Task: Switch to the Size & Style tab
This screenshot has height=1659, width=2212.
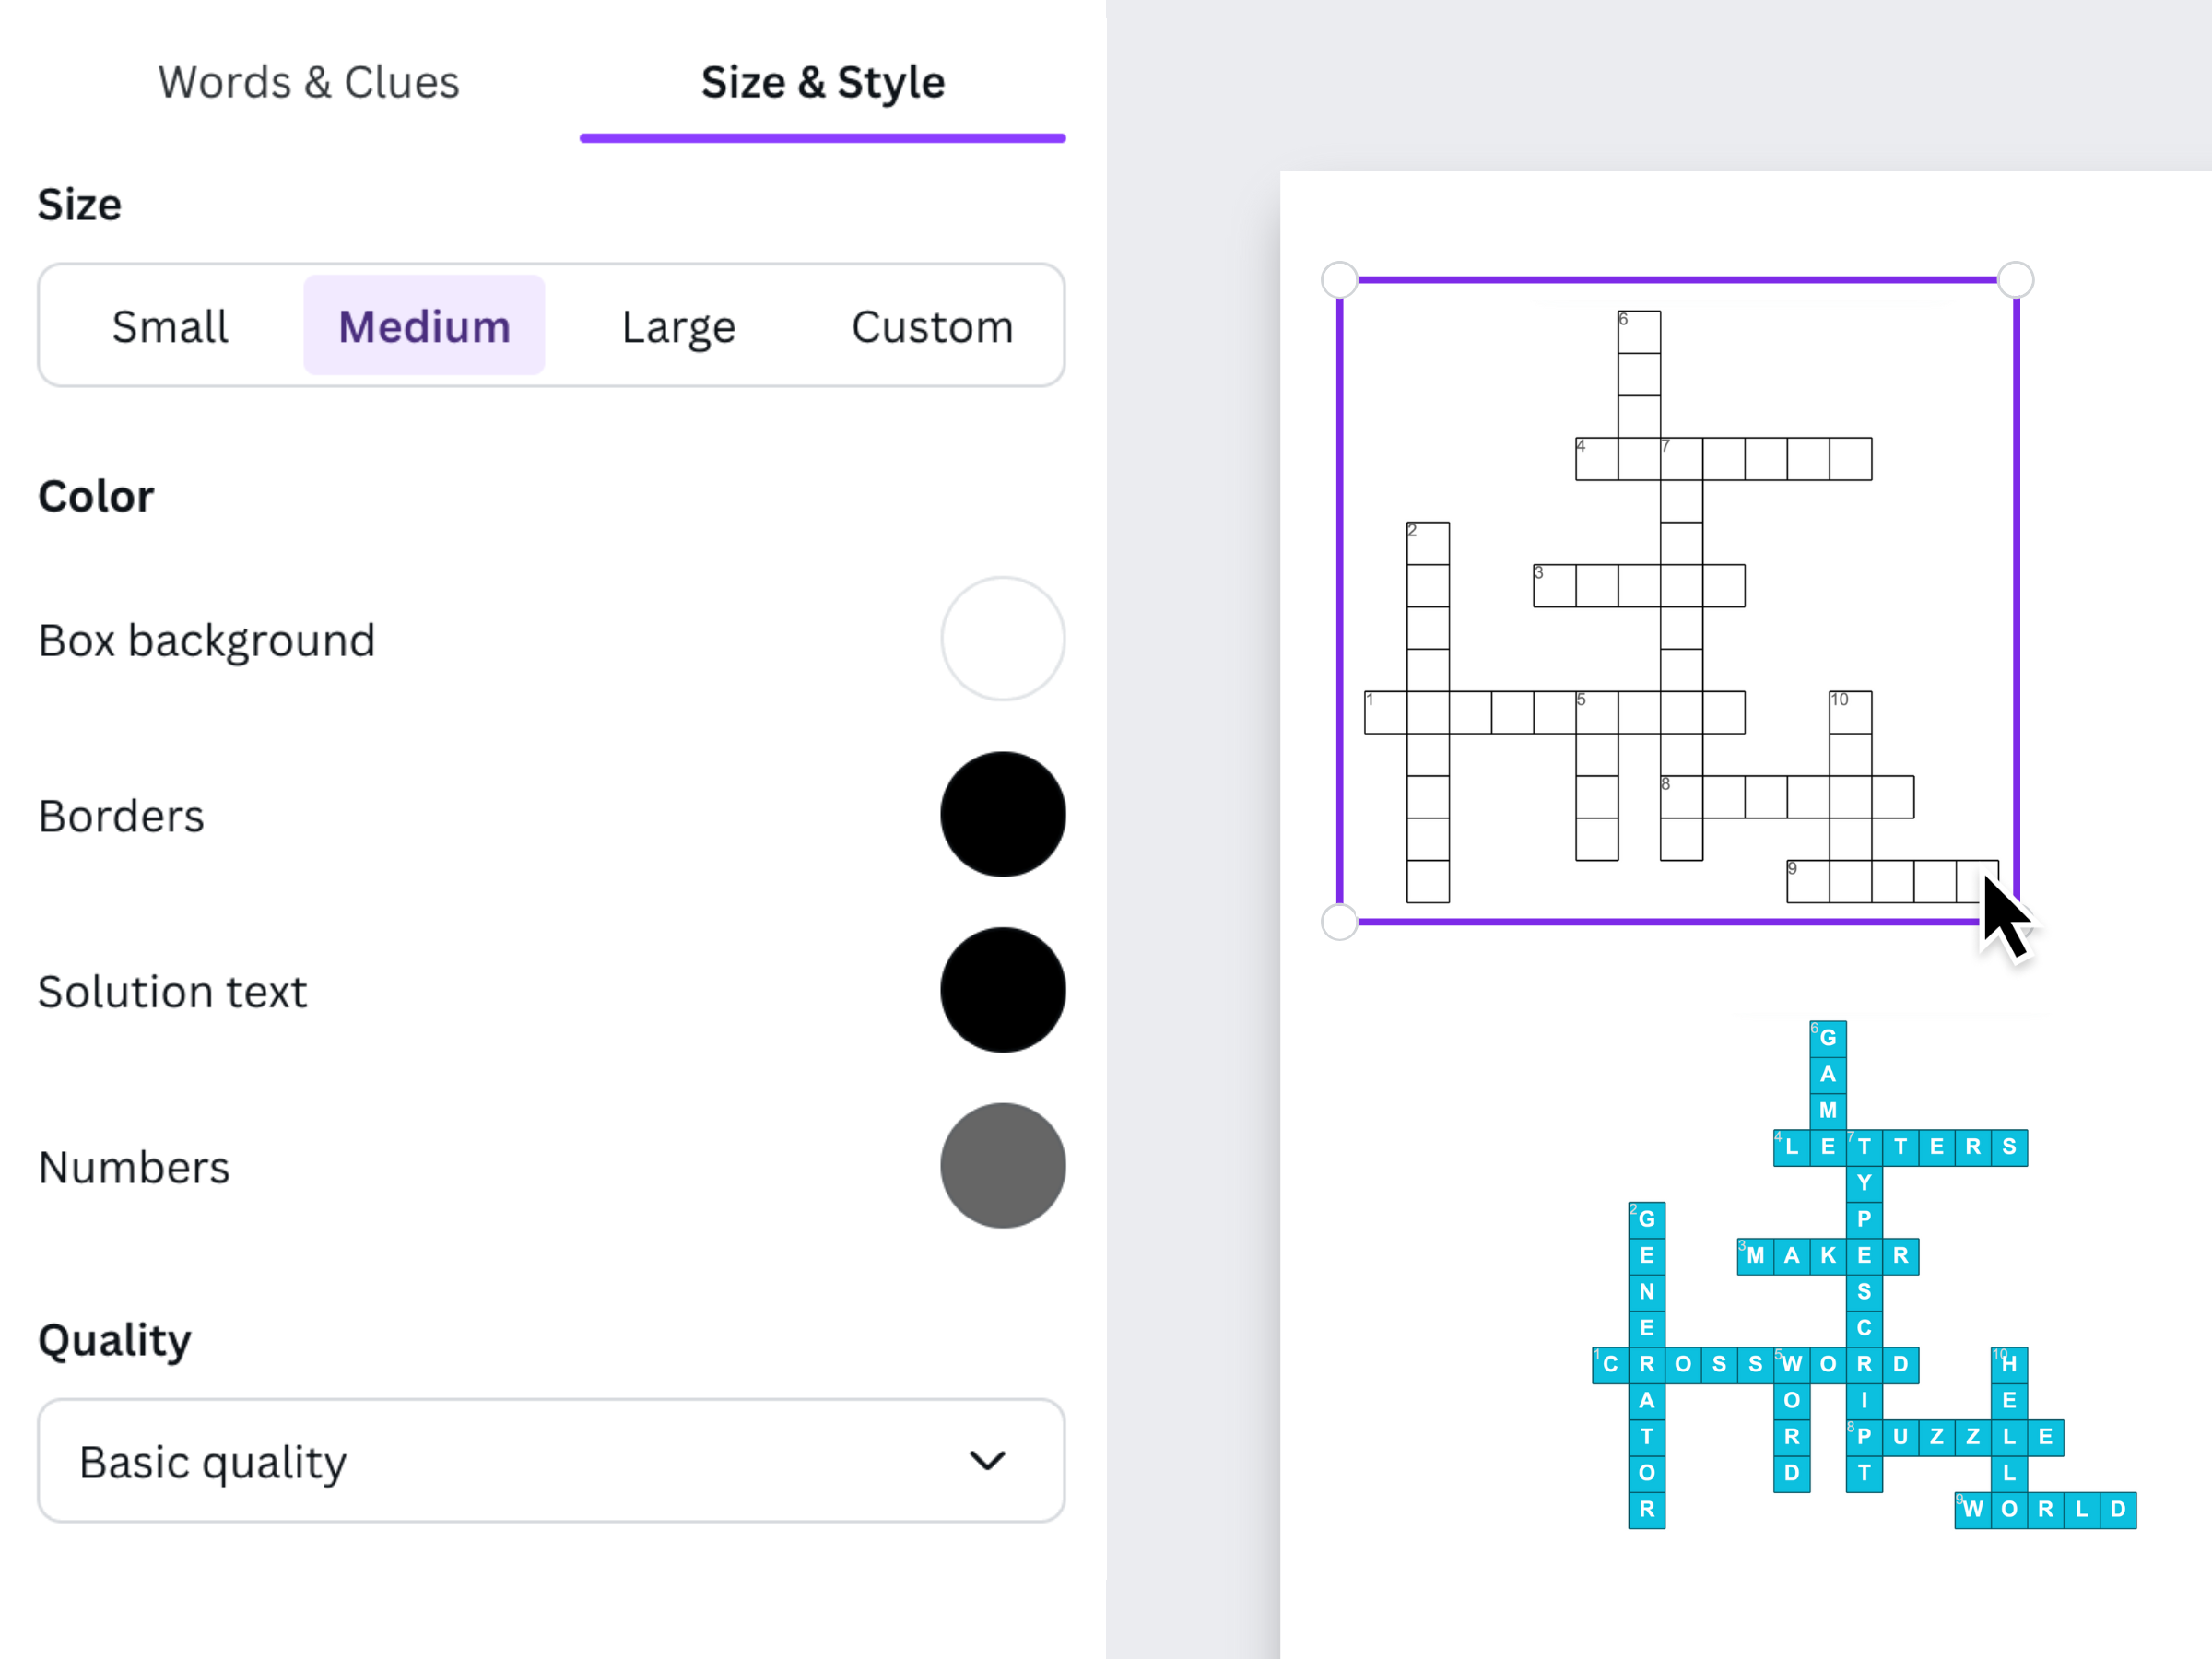Action: 822,82
